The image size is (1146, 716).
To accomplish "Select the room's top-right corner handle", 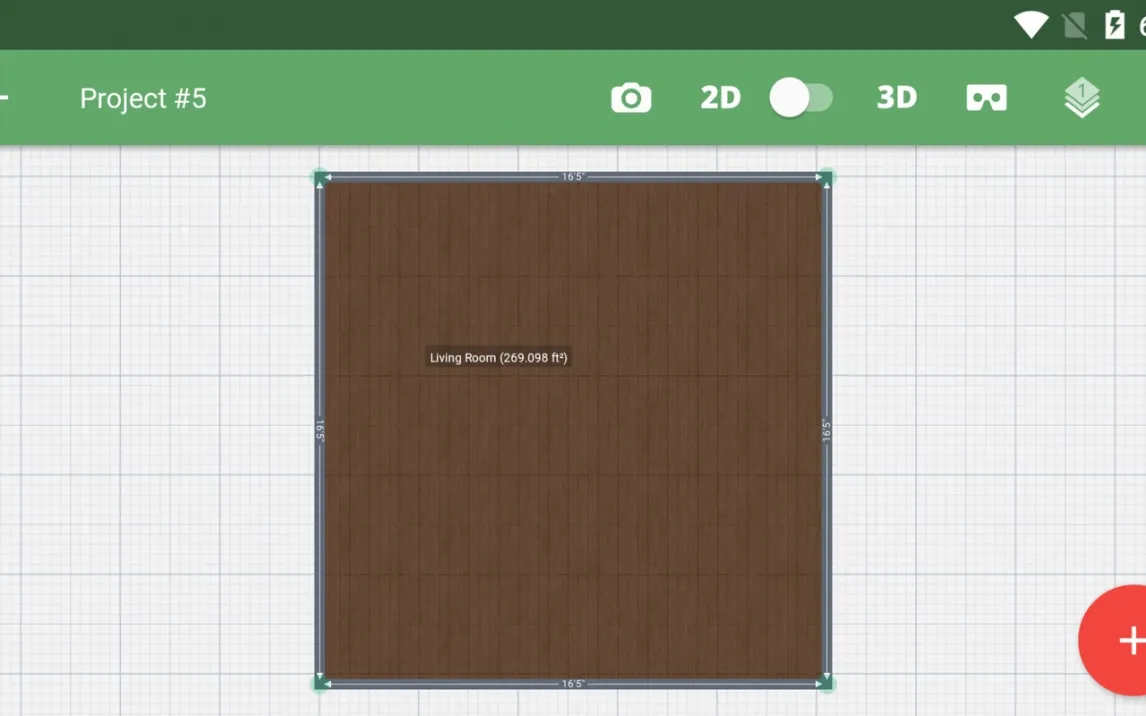I will (827, 178).
